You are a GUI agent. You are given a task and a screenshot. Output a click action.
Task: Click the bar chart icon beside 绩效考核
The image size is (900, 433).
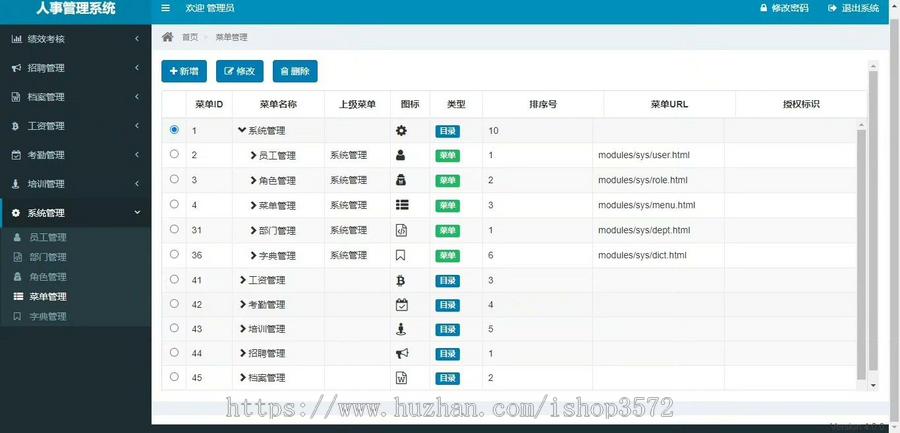(x=16, y=39)
